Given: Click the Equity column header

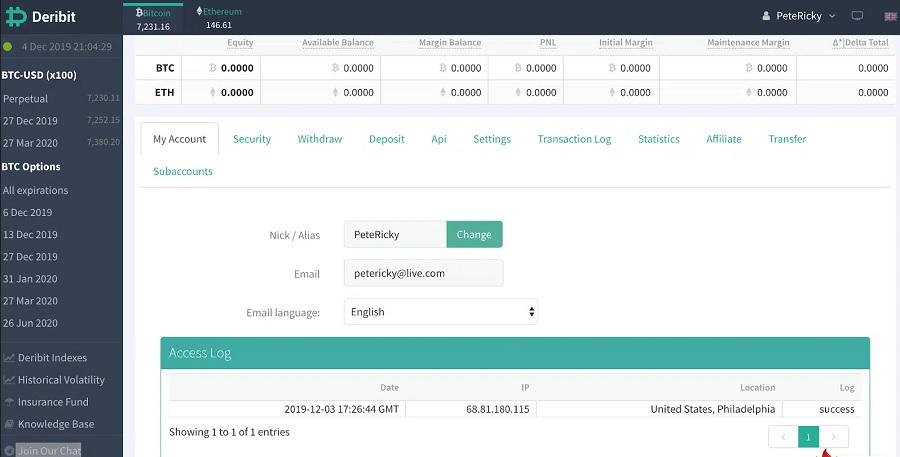Looking at the screenshot, I should point(240,42).
